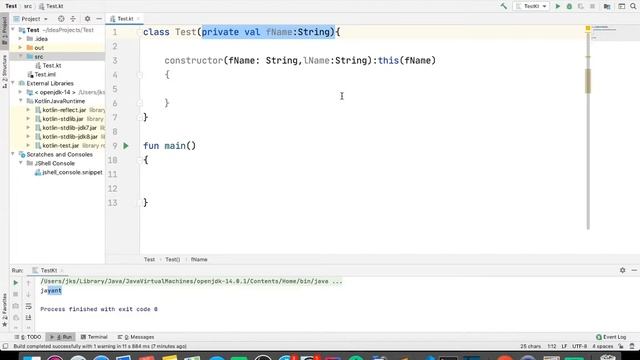This screenshot has width=640, height=360.
Task: Click the 4 spaces indent setting
Action: pos(603,346)
